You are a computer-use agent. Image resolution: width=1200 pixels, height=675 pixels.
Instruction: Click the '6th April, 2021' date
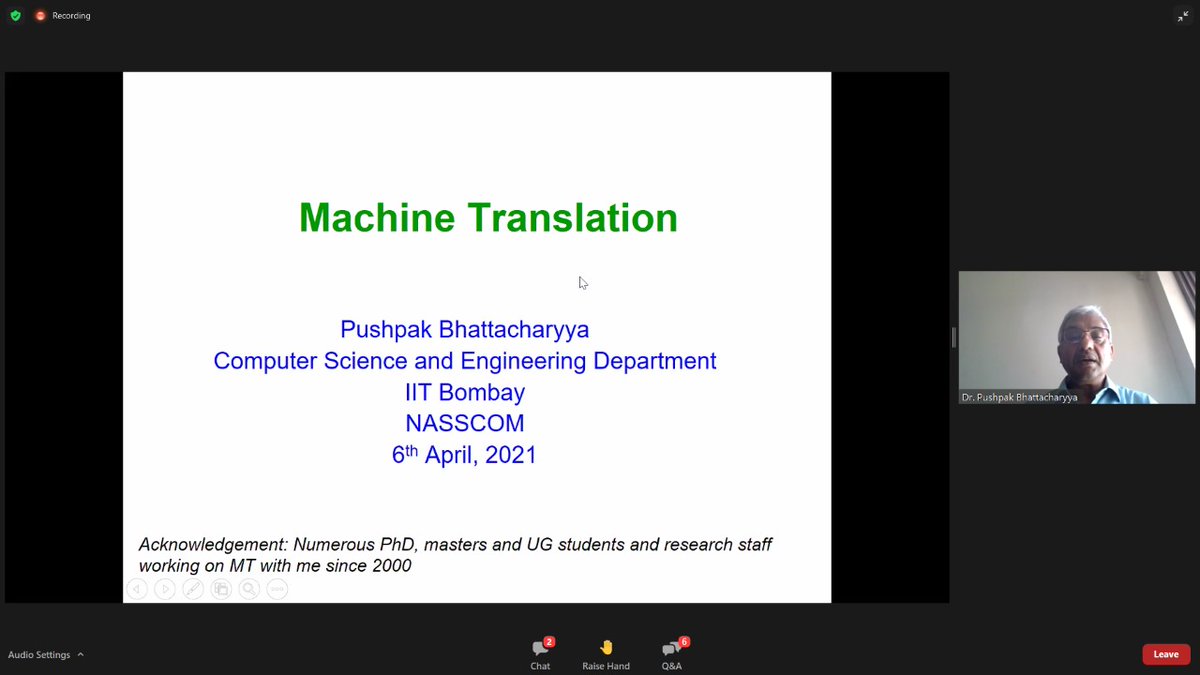(x=465, y=454)
